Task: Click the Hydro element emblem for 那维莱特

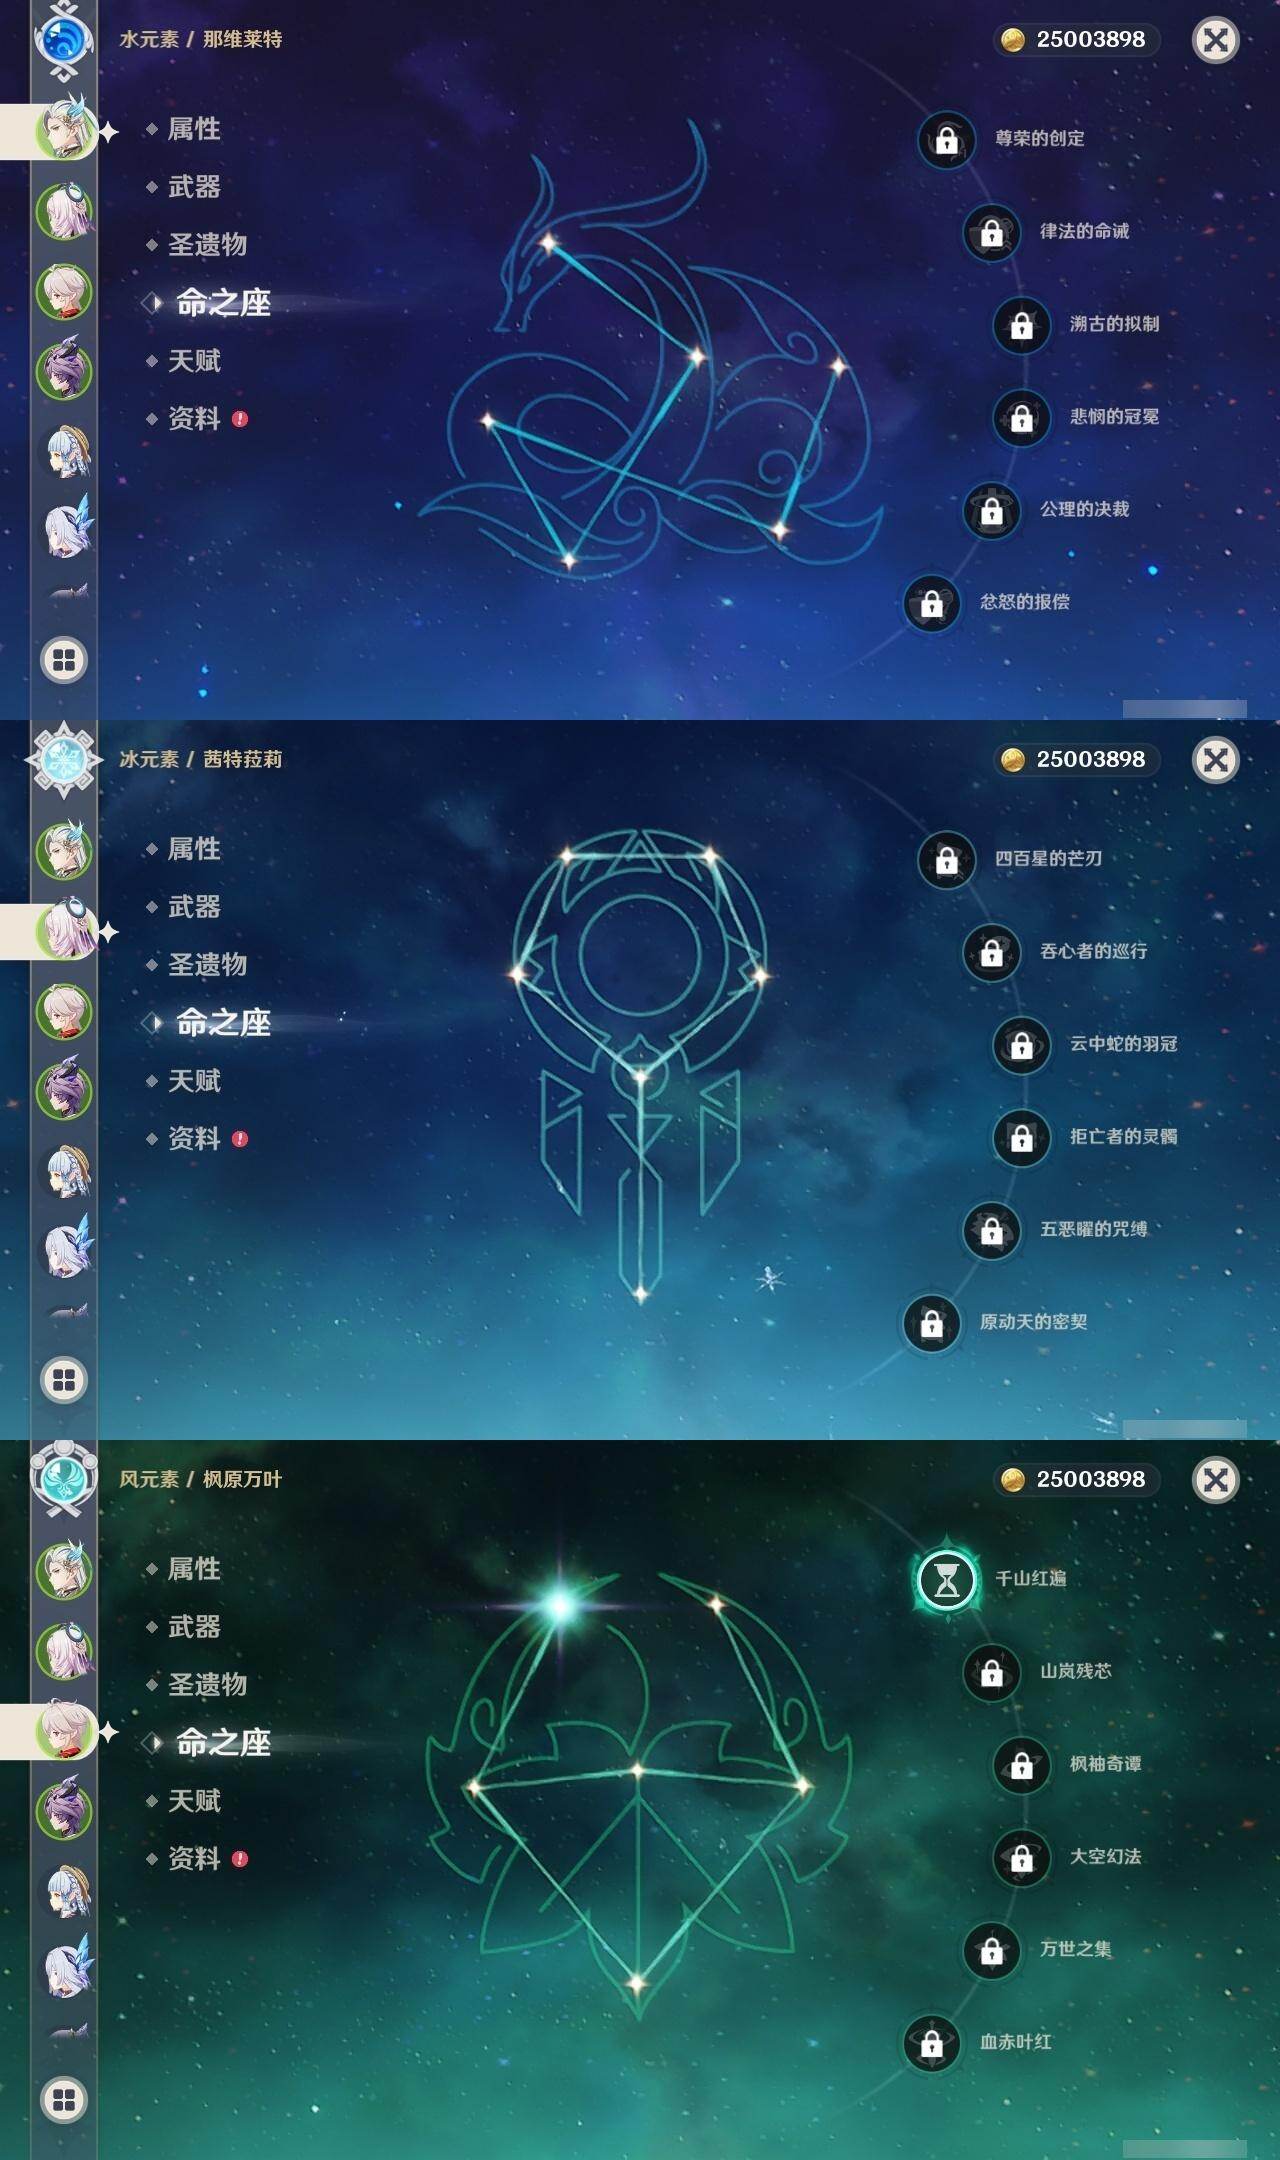Action: tap(64, 40)
